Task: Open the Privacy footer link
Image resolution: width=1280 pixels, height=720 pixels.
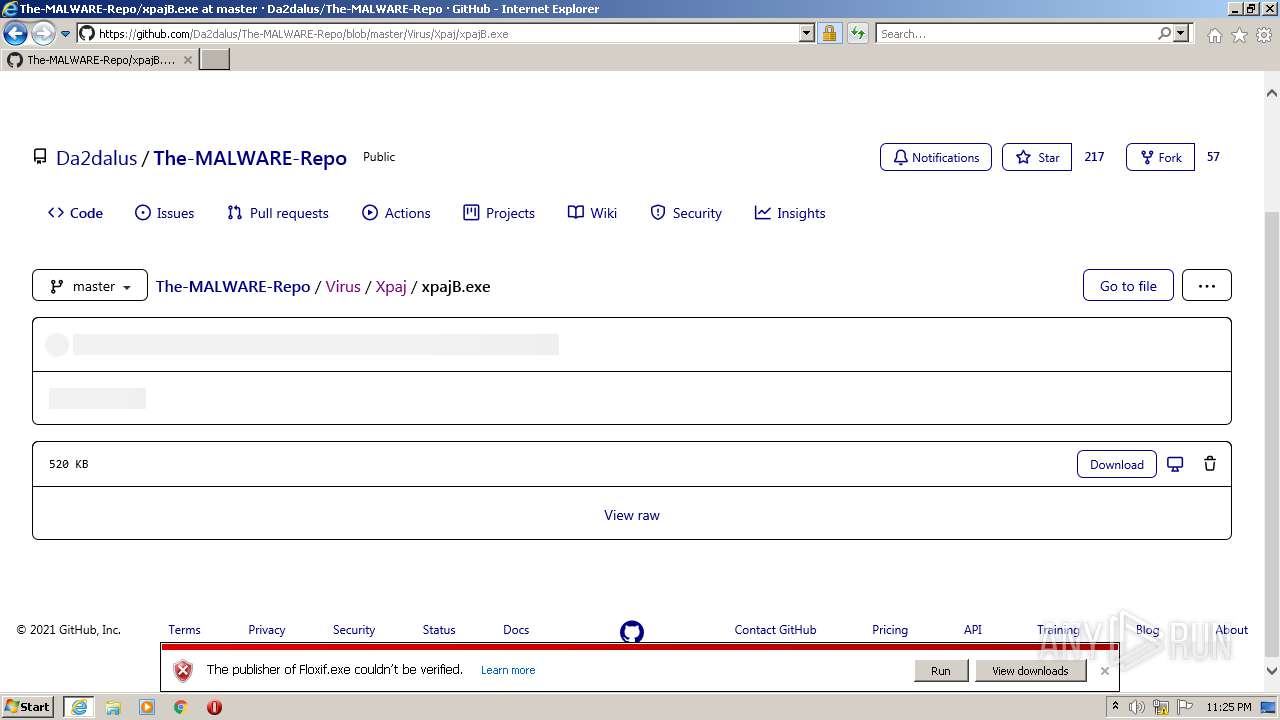Action: pyautogui.click(x=267, y=630)
